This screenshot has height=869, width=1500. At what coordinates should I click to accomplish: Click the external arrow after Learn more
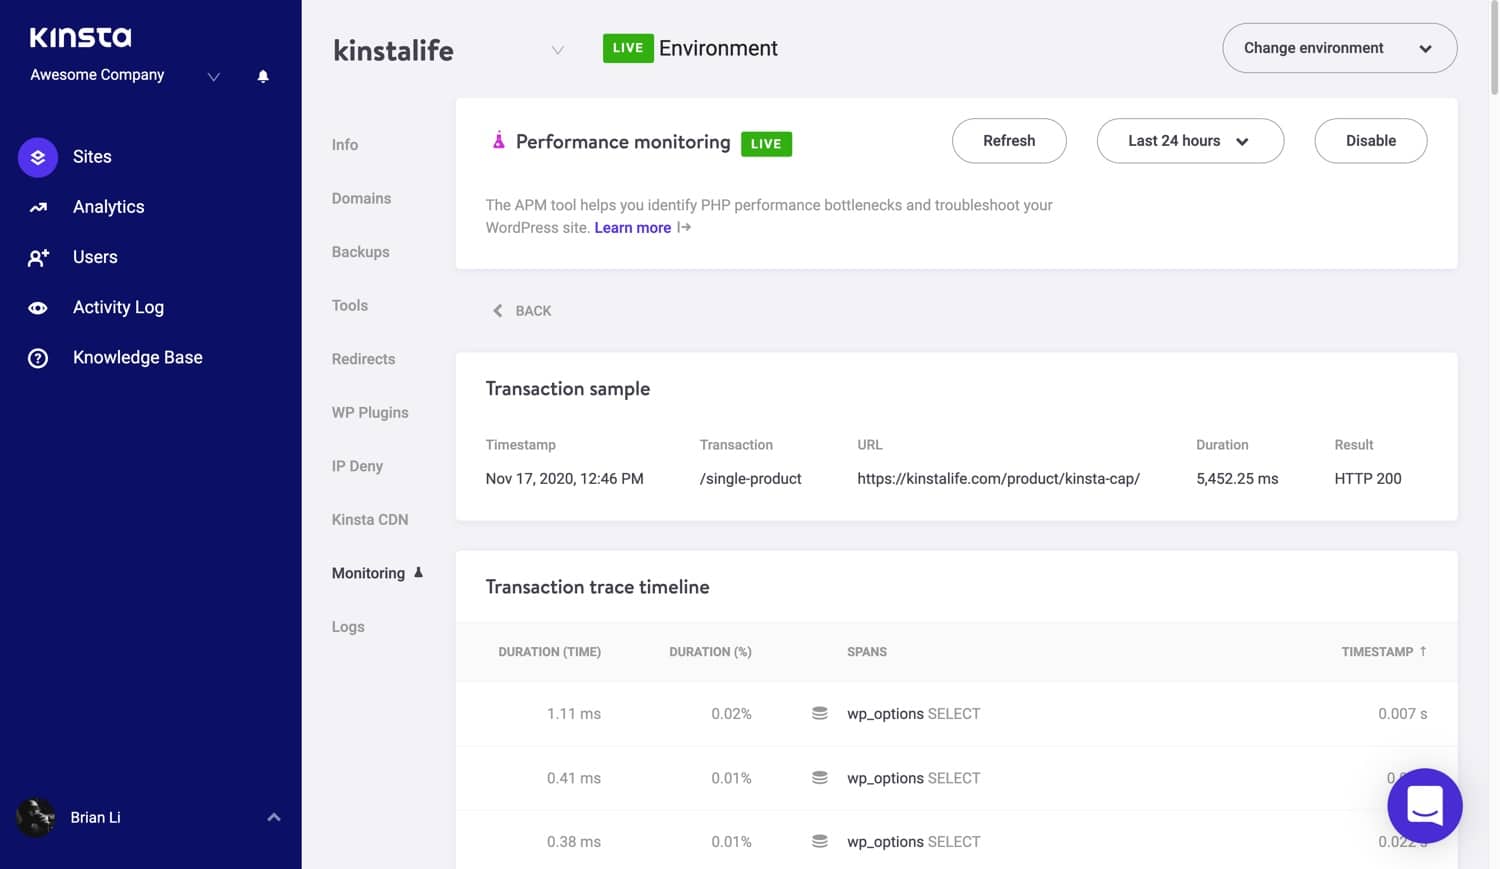[x=684, y=227]
